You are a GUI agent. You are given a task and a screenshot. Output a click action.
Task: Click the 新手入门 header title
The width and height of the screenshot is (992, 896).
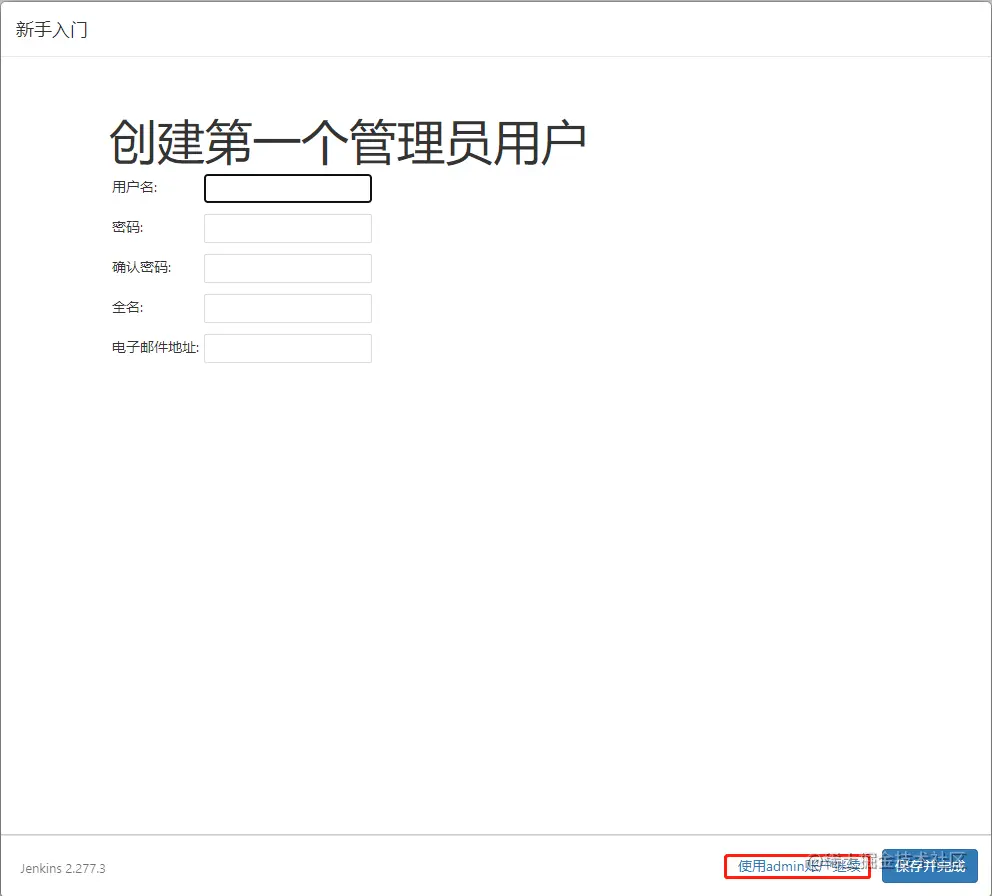(x=51, y=30)
